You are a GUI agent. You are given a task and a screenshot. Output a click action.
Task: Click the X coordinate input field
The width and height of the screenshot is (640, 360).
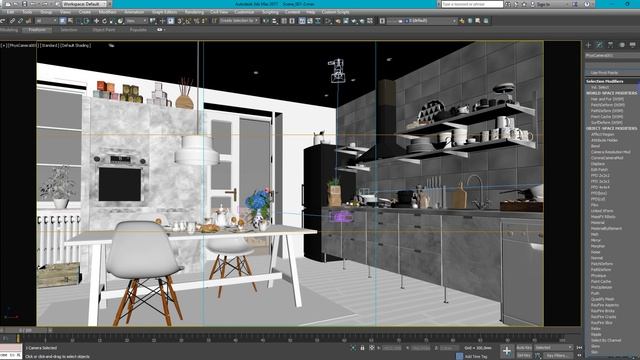[392, 348]
